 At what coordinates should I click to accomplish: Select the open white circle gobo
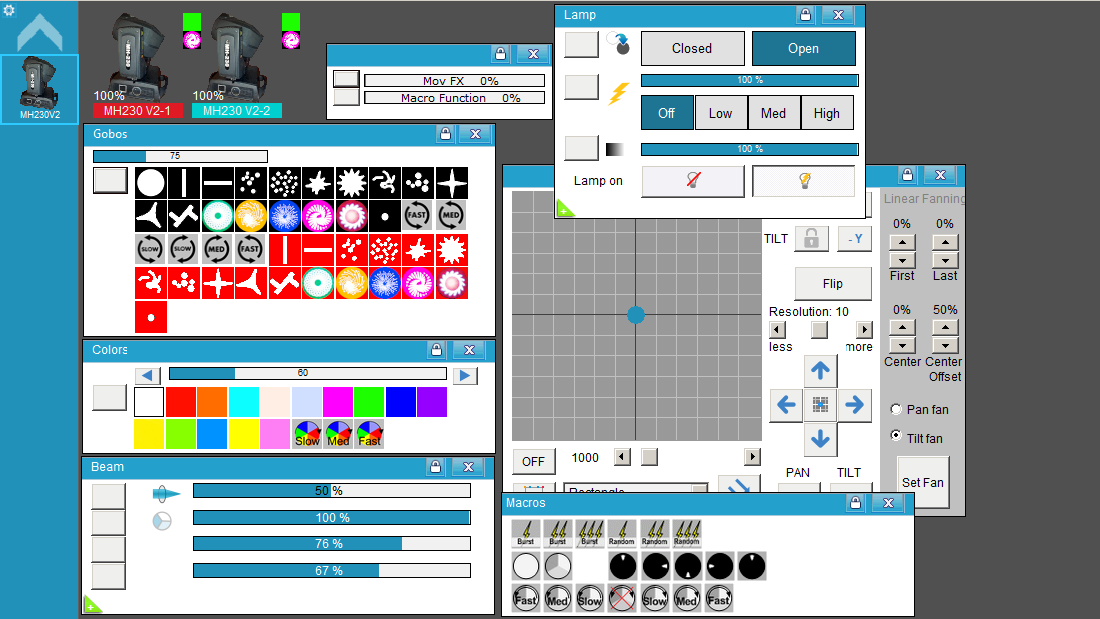pos(150,182)
